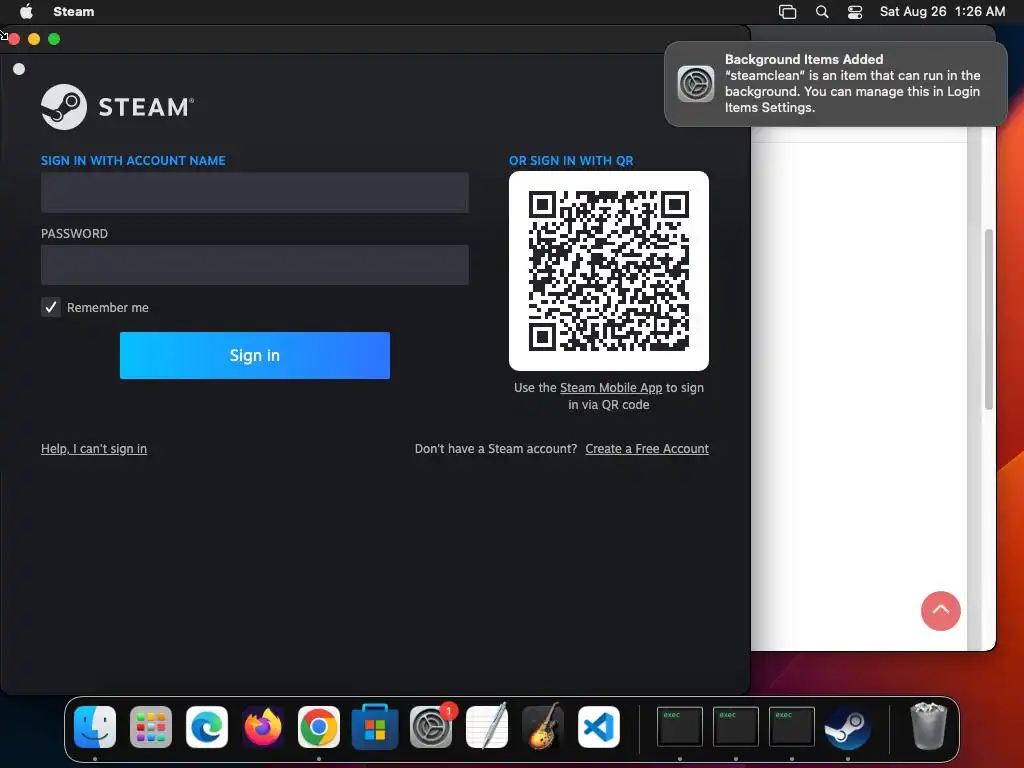Click the date and time in menu bar
Image resolution: width=1024 pixels, height=768 pixels.
click(942, 11)
